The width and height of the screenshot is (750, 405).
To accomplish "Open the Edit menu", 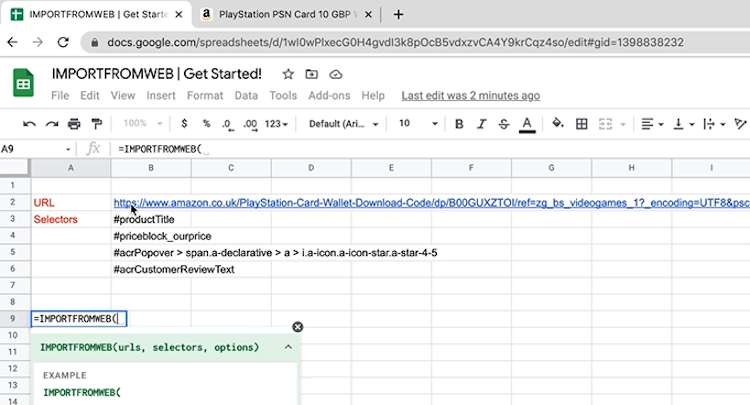I will click(x=89, y=96).
